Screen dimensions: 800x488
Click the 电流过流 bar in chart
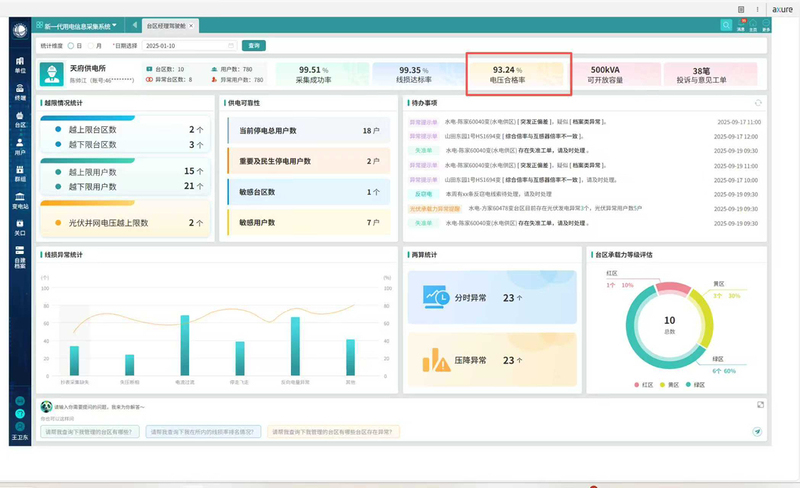185,345
